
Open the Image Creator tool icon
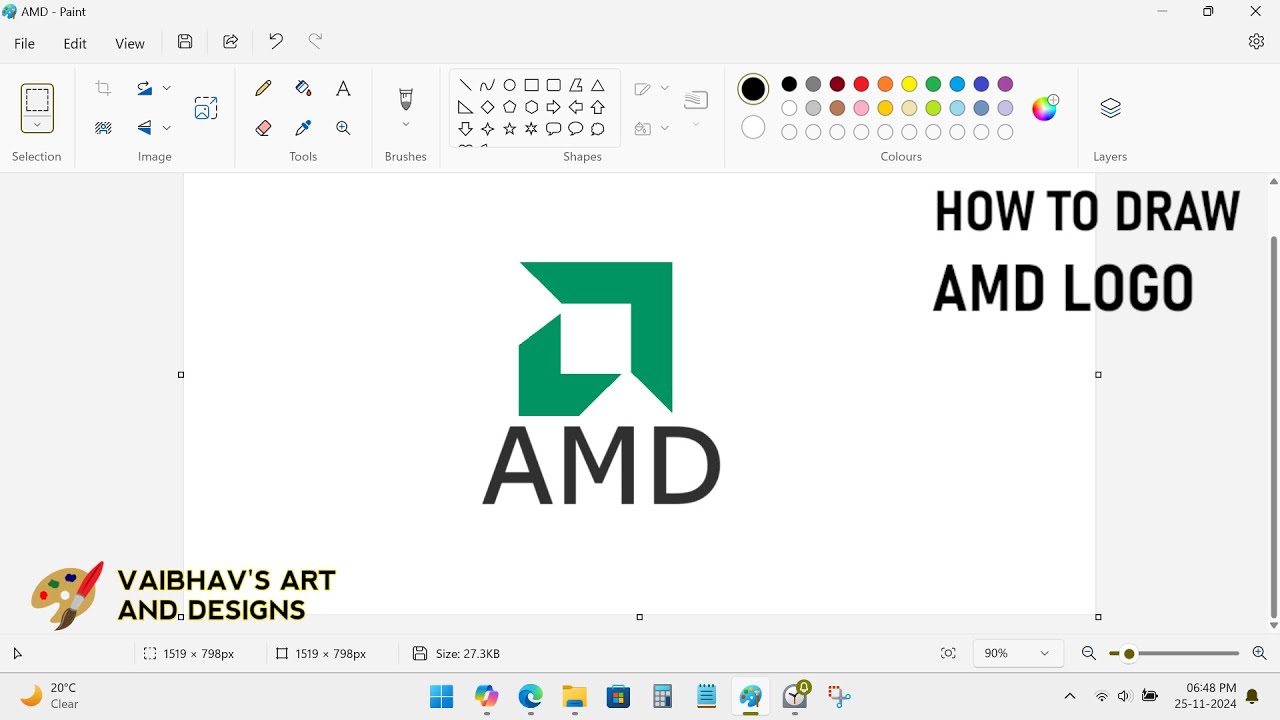pyautogui.click(x=206, y=108)
